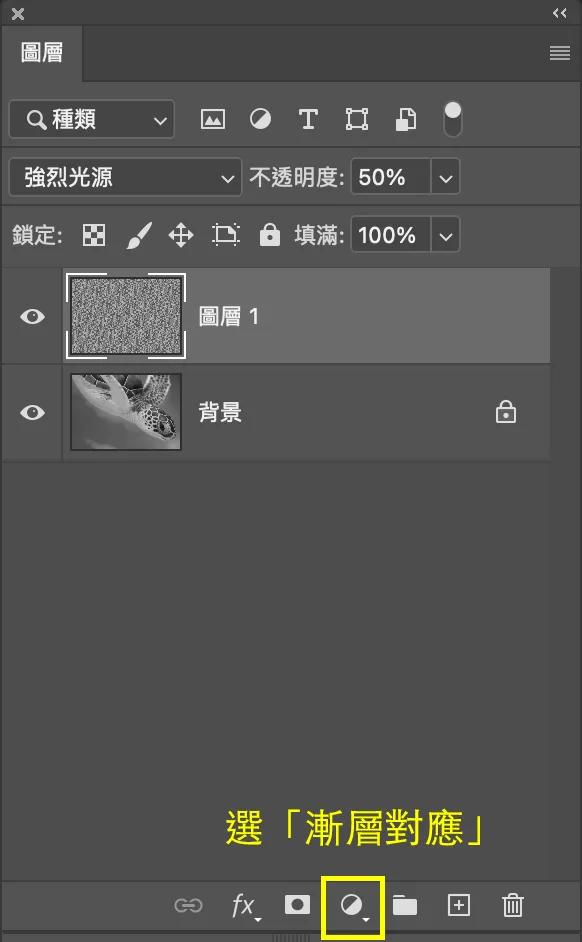Filter for shape layers icon

357,119
